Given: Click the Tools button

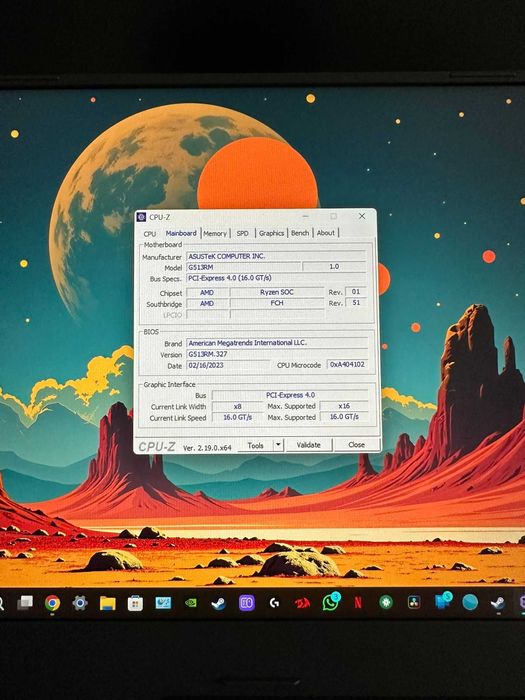Looking at the screenshot, I should [255, 446].
